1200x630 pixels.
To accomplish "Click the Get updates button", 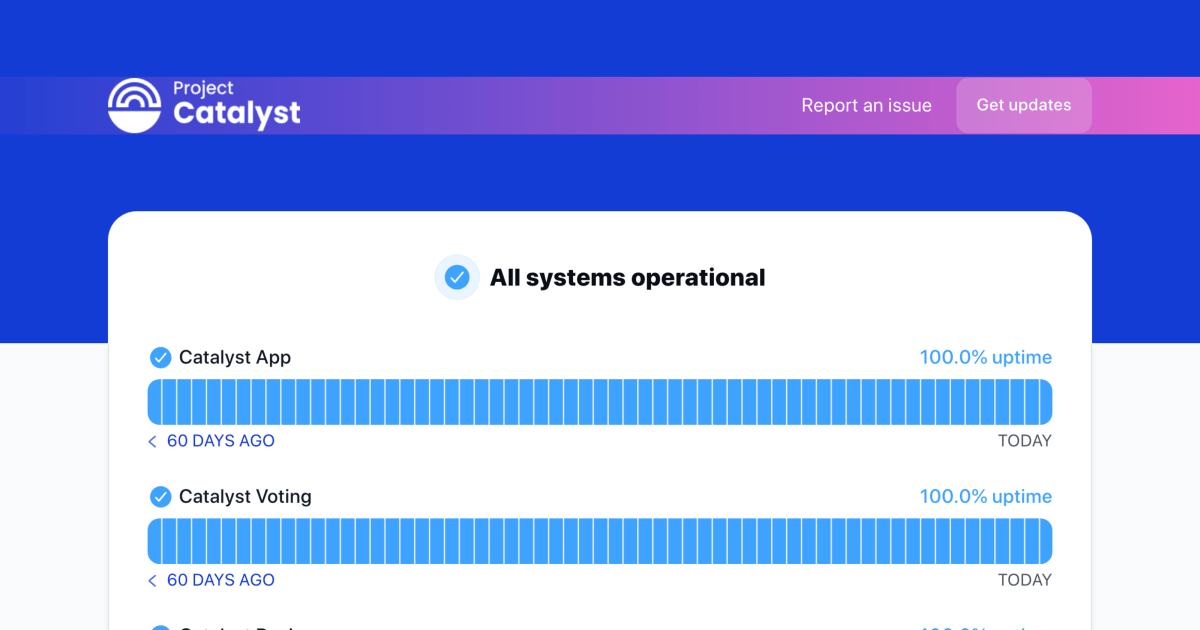I will point(1024,105).
